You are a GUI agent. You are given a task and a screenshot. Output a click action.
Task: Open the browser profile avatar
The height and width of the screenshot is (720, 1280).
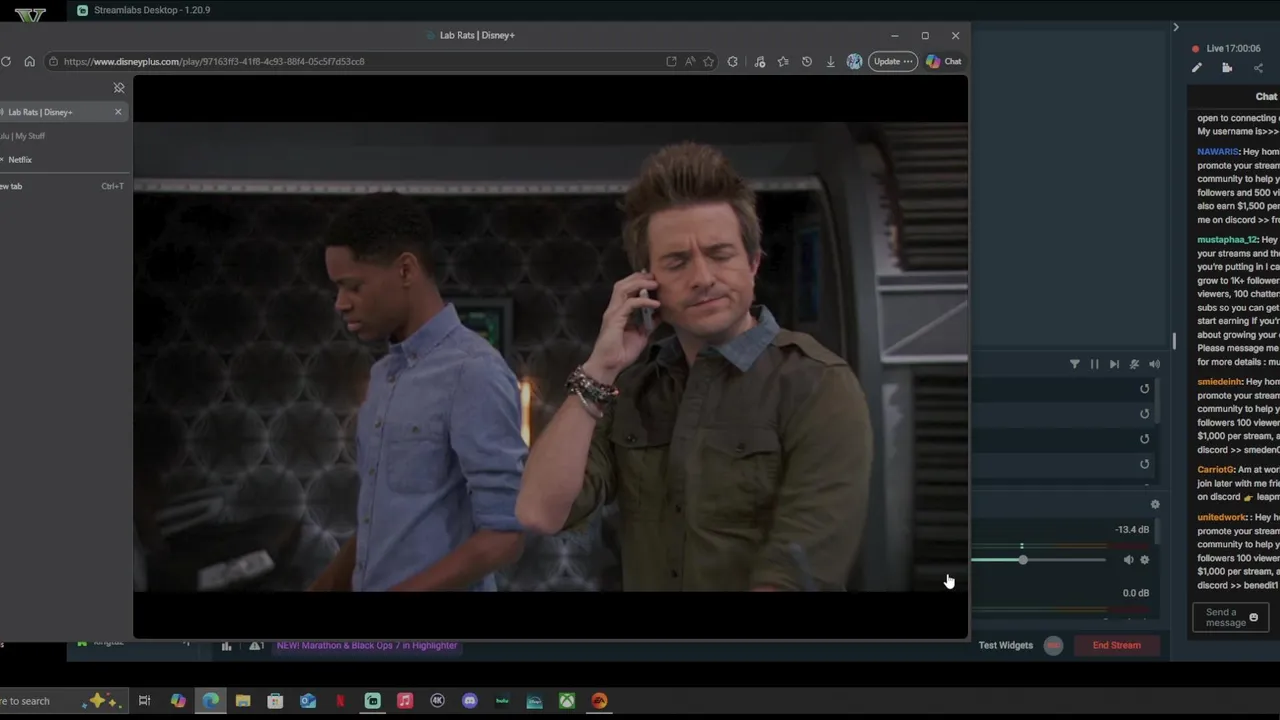pos(854,61)
